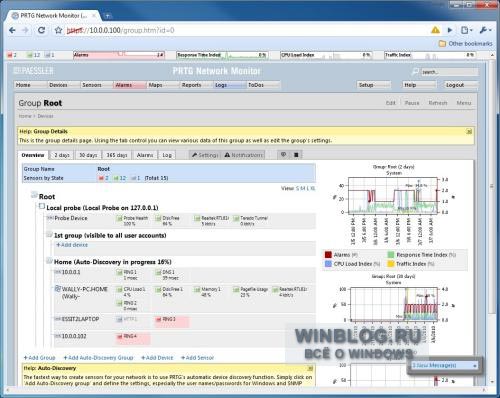Open the Reports menu
The image size is (500, 398).
(196, 85)
